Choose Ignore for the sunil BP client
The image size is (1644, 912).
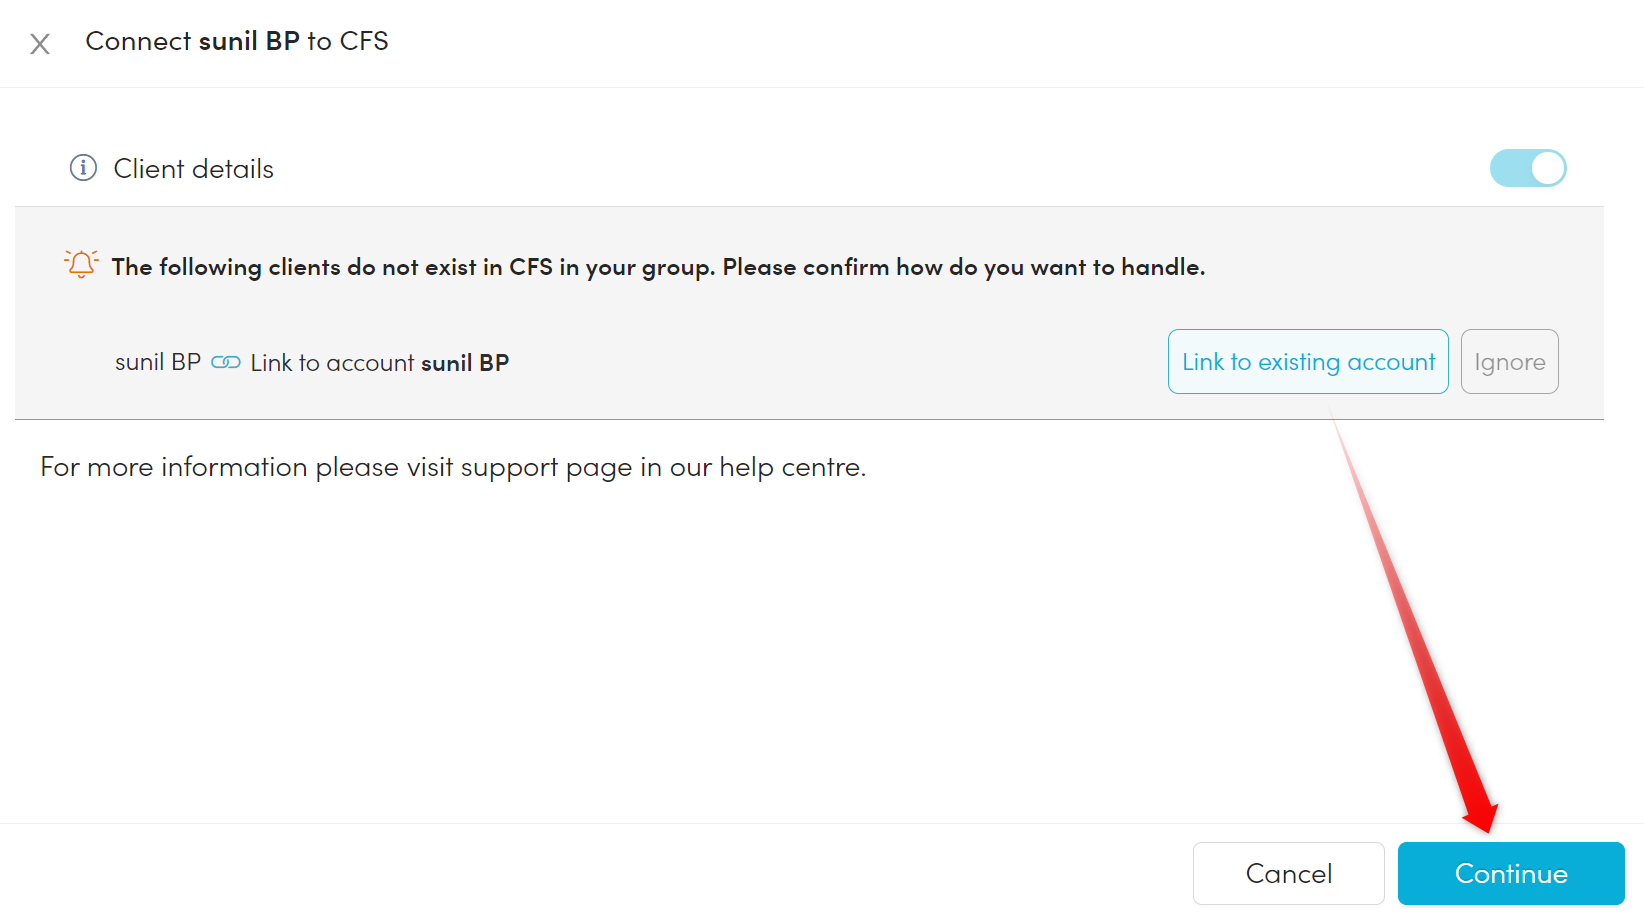(x=1509, y=362)
